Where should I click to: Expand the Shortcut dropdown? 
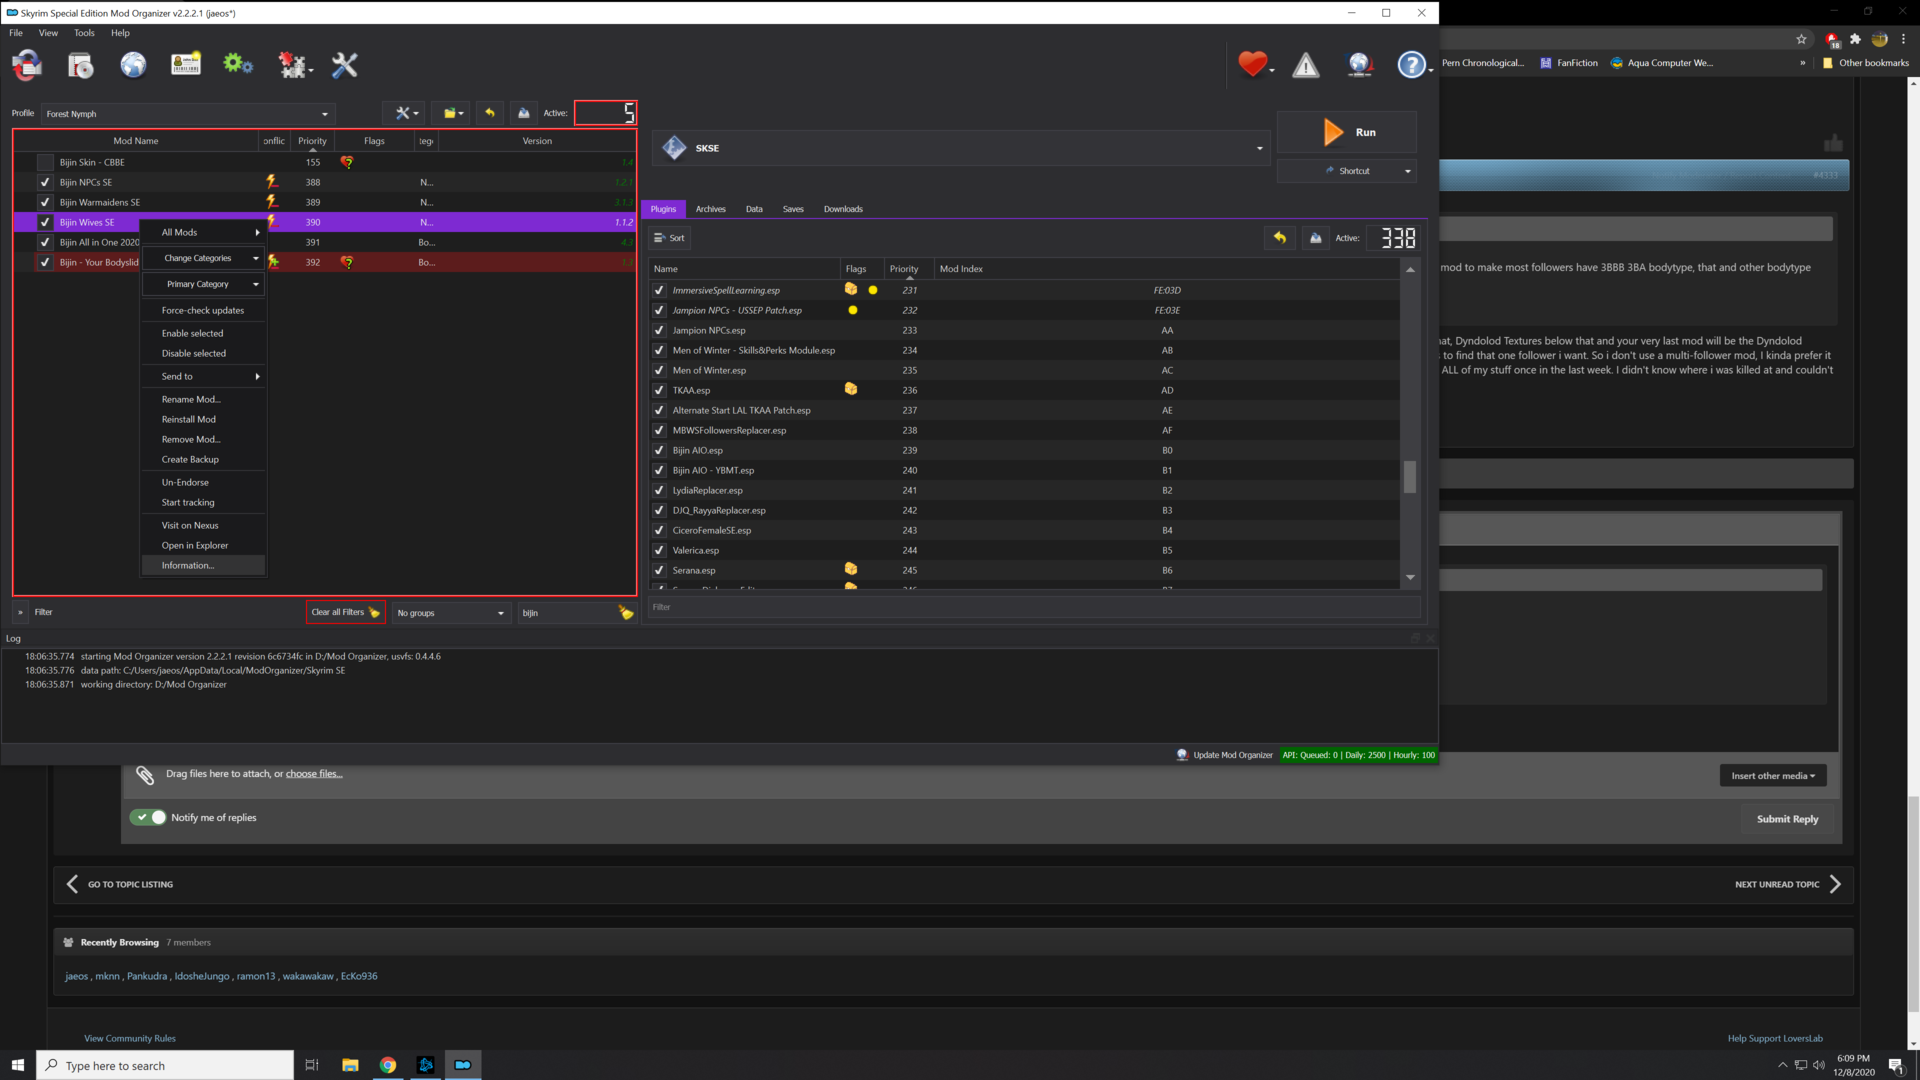point(1407,171)
